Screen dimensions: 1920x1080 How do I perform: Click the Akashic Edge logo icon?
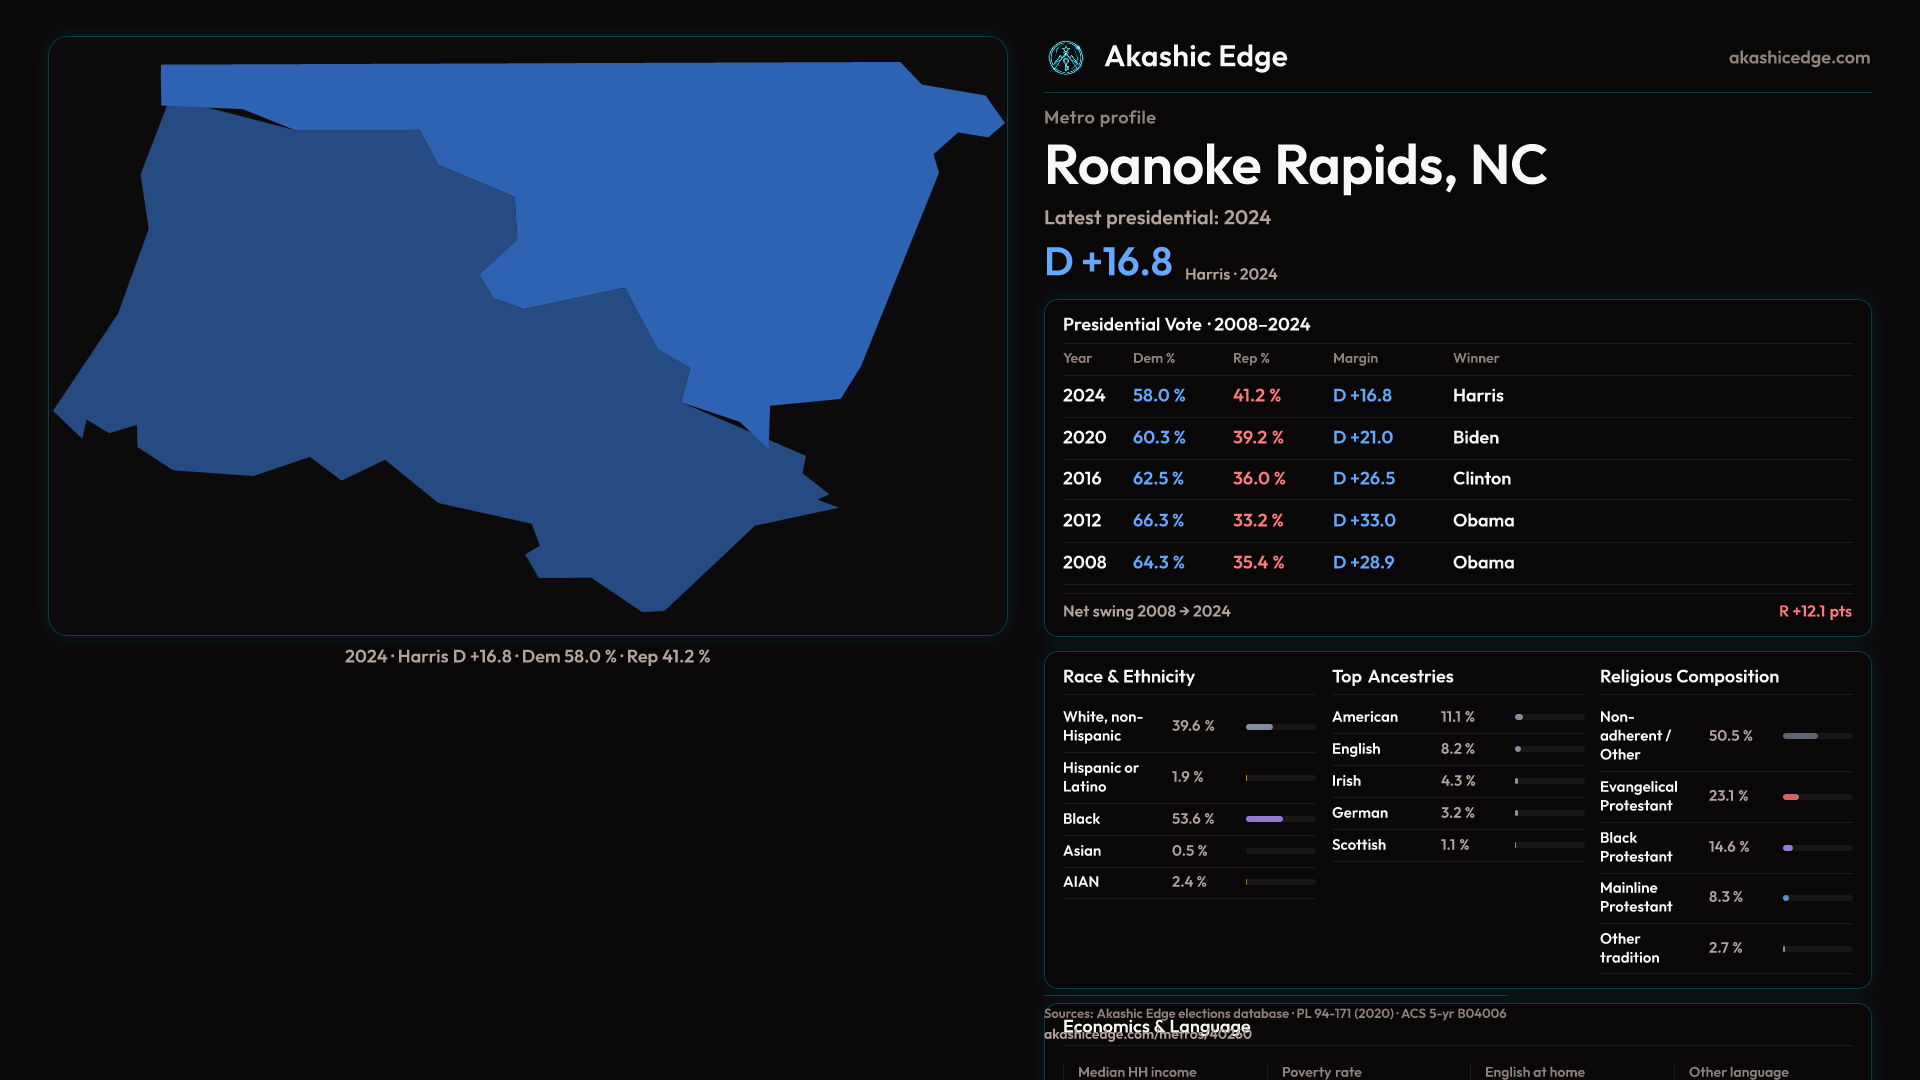(1065, 58)
